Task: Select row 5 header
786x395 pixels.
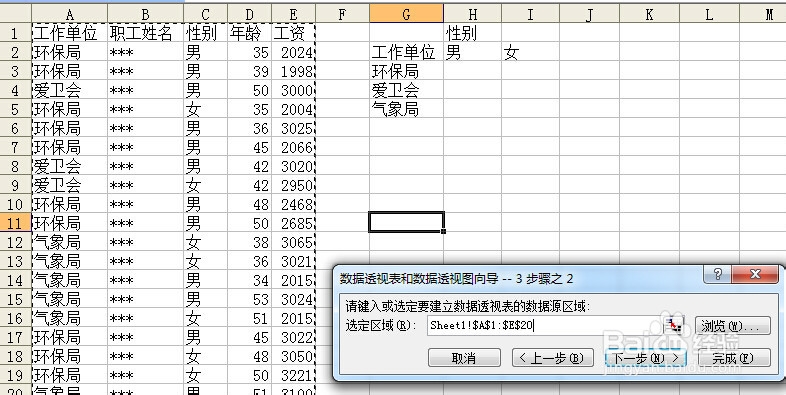Action: (x=16, y=109)
